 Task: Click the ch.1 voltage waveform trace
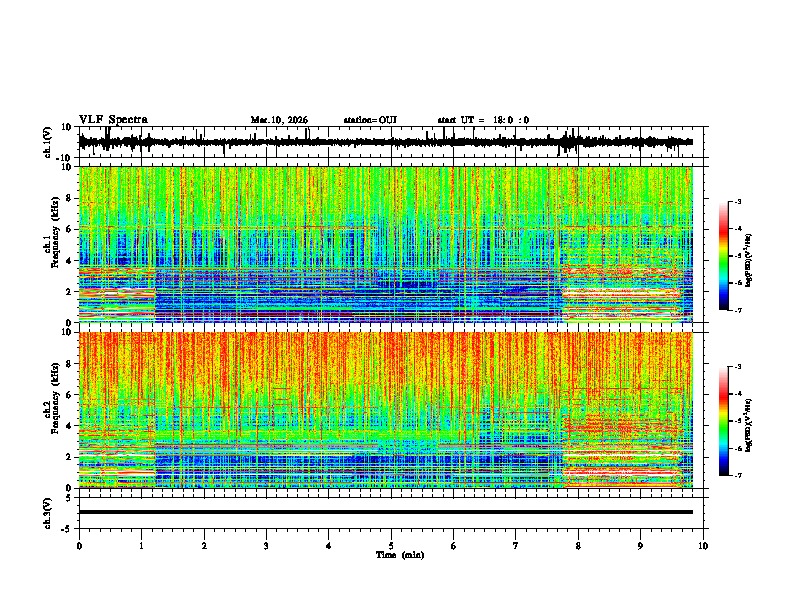pyautogui.click(x=386, y=142)
